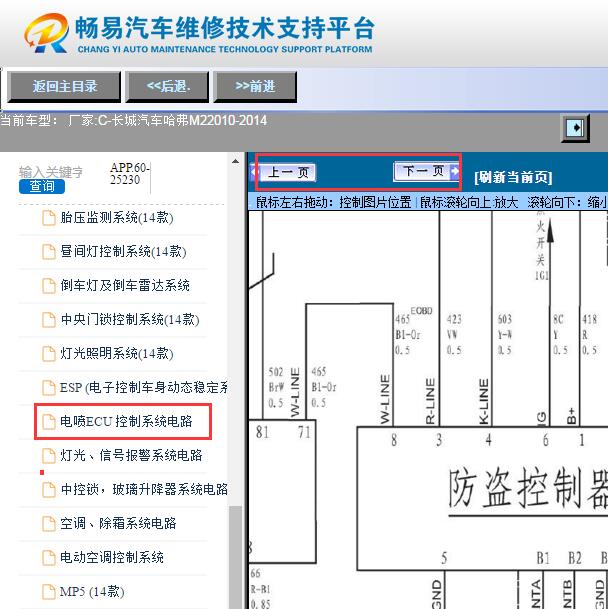The width and height of the screenshot is (608, 609).
Task: Open 空调、除霜系统电路 entry
Action: pyautogui.click(x=118, y=524)
